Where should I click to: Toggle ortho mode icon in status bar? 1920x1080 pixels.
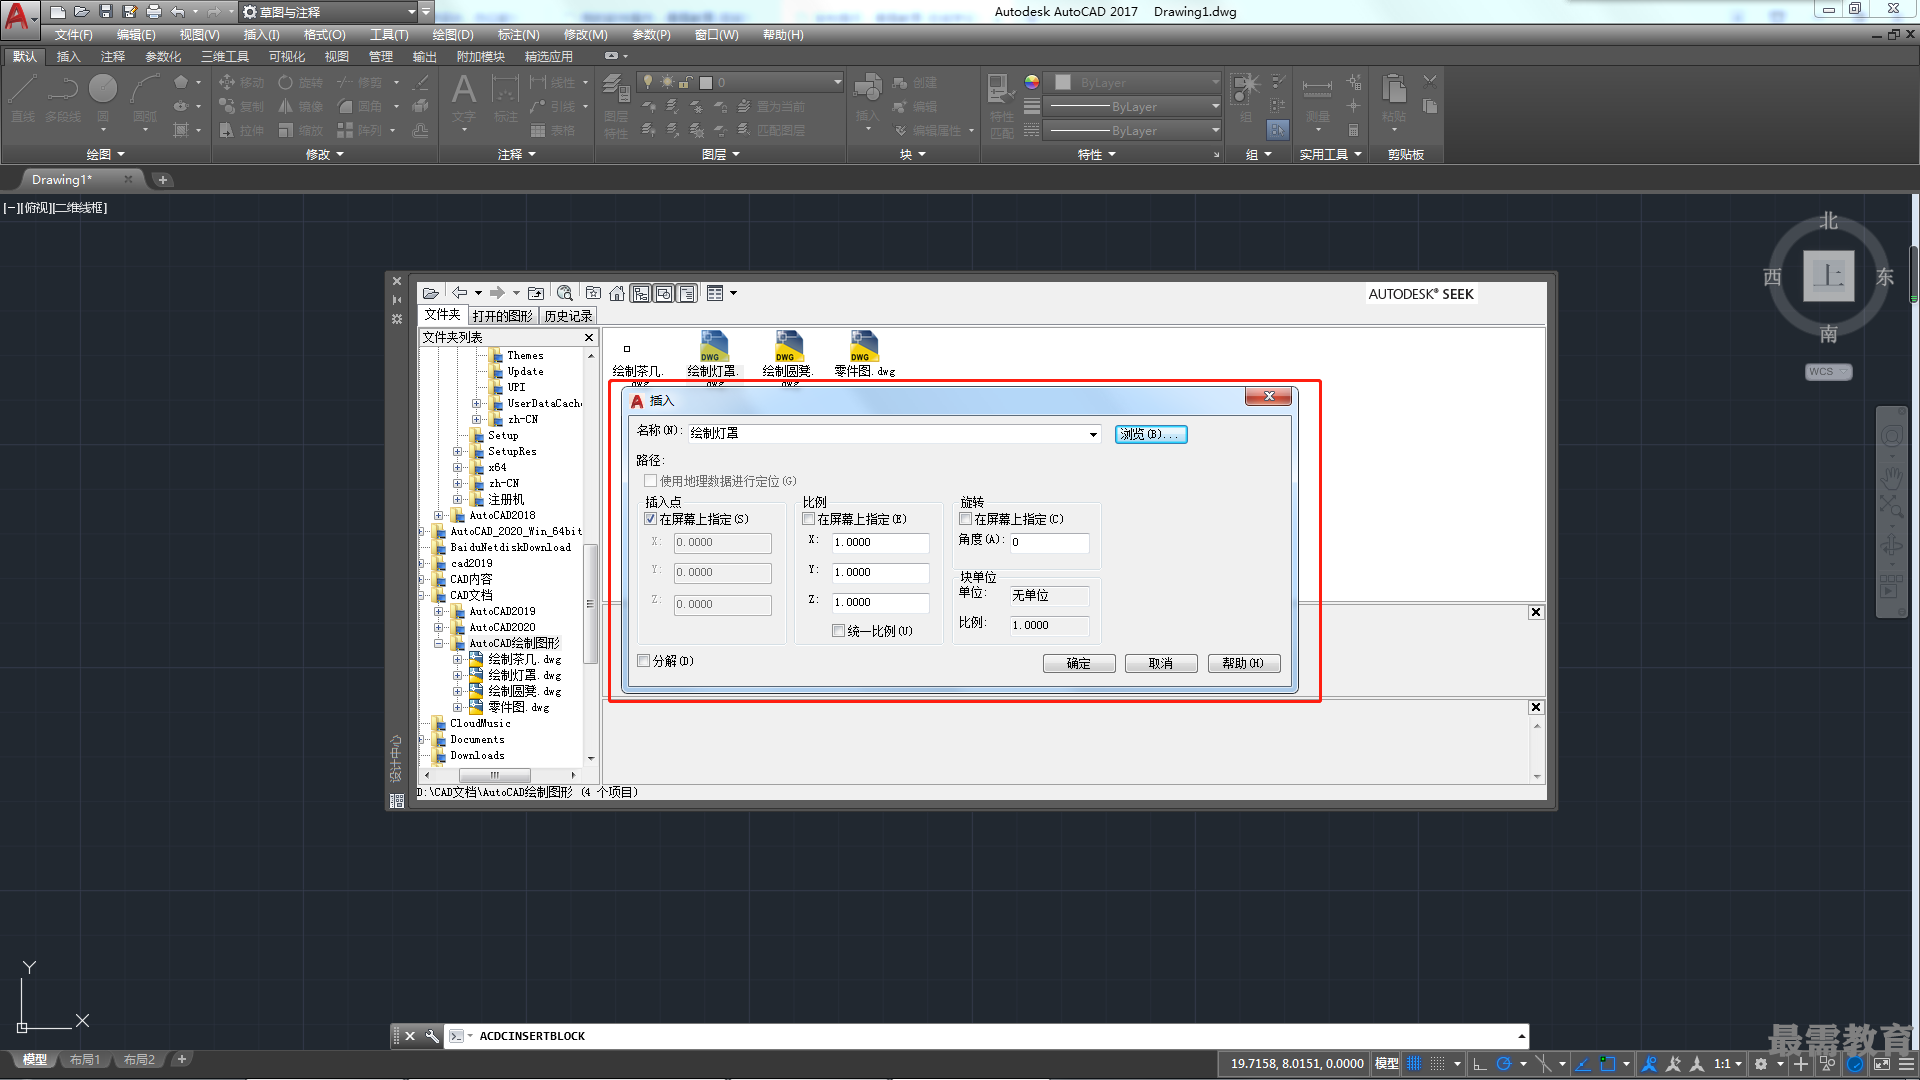coord(1480,1063)
